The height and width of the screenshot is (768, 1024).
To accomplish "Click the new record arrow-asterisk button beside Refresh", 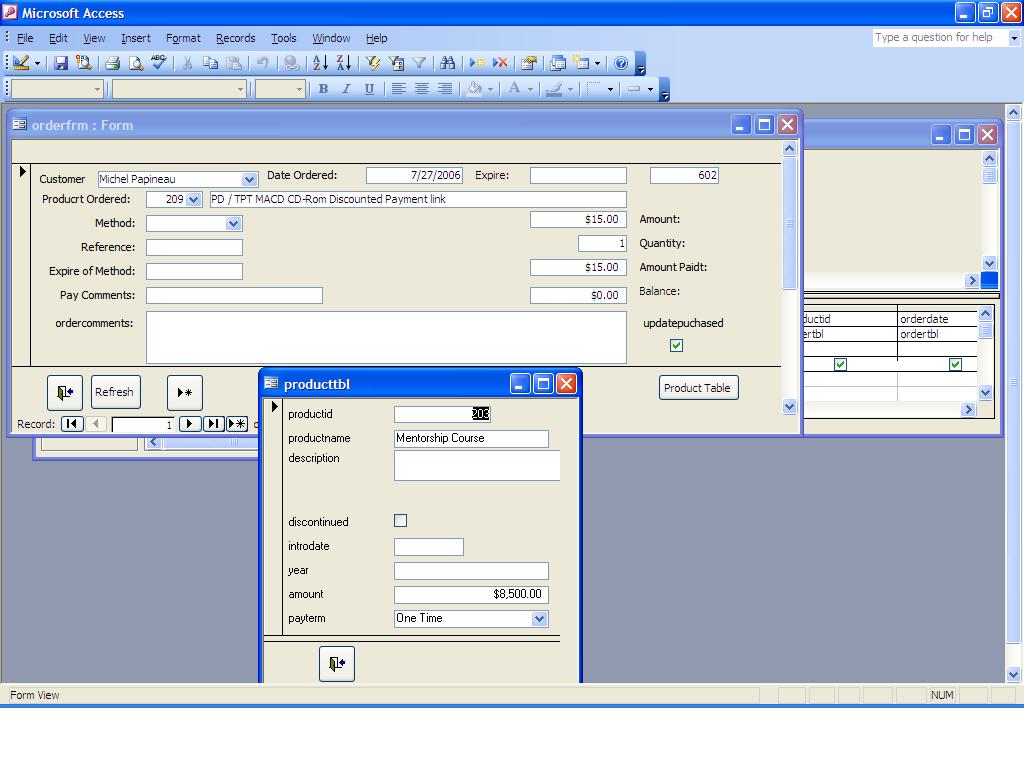I will point(185,392).
